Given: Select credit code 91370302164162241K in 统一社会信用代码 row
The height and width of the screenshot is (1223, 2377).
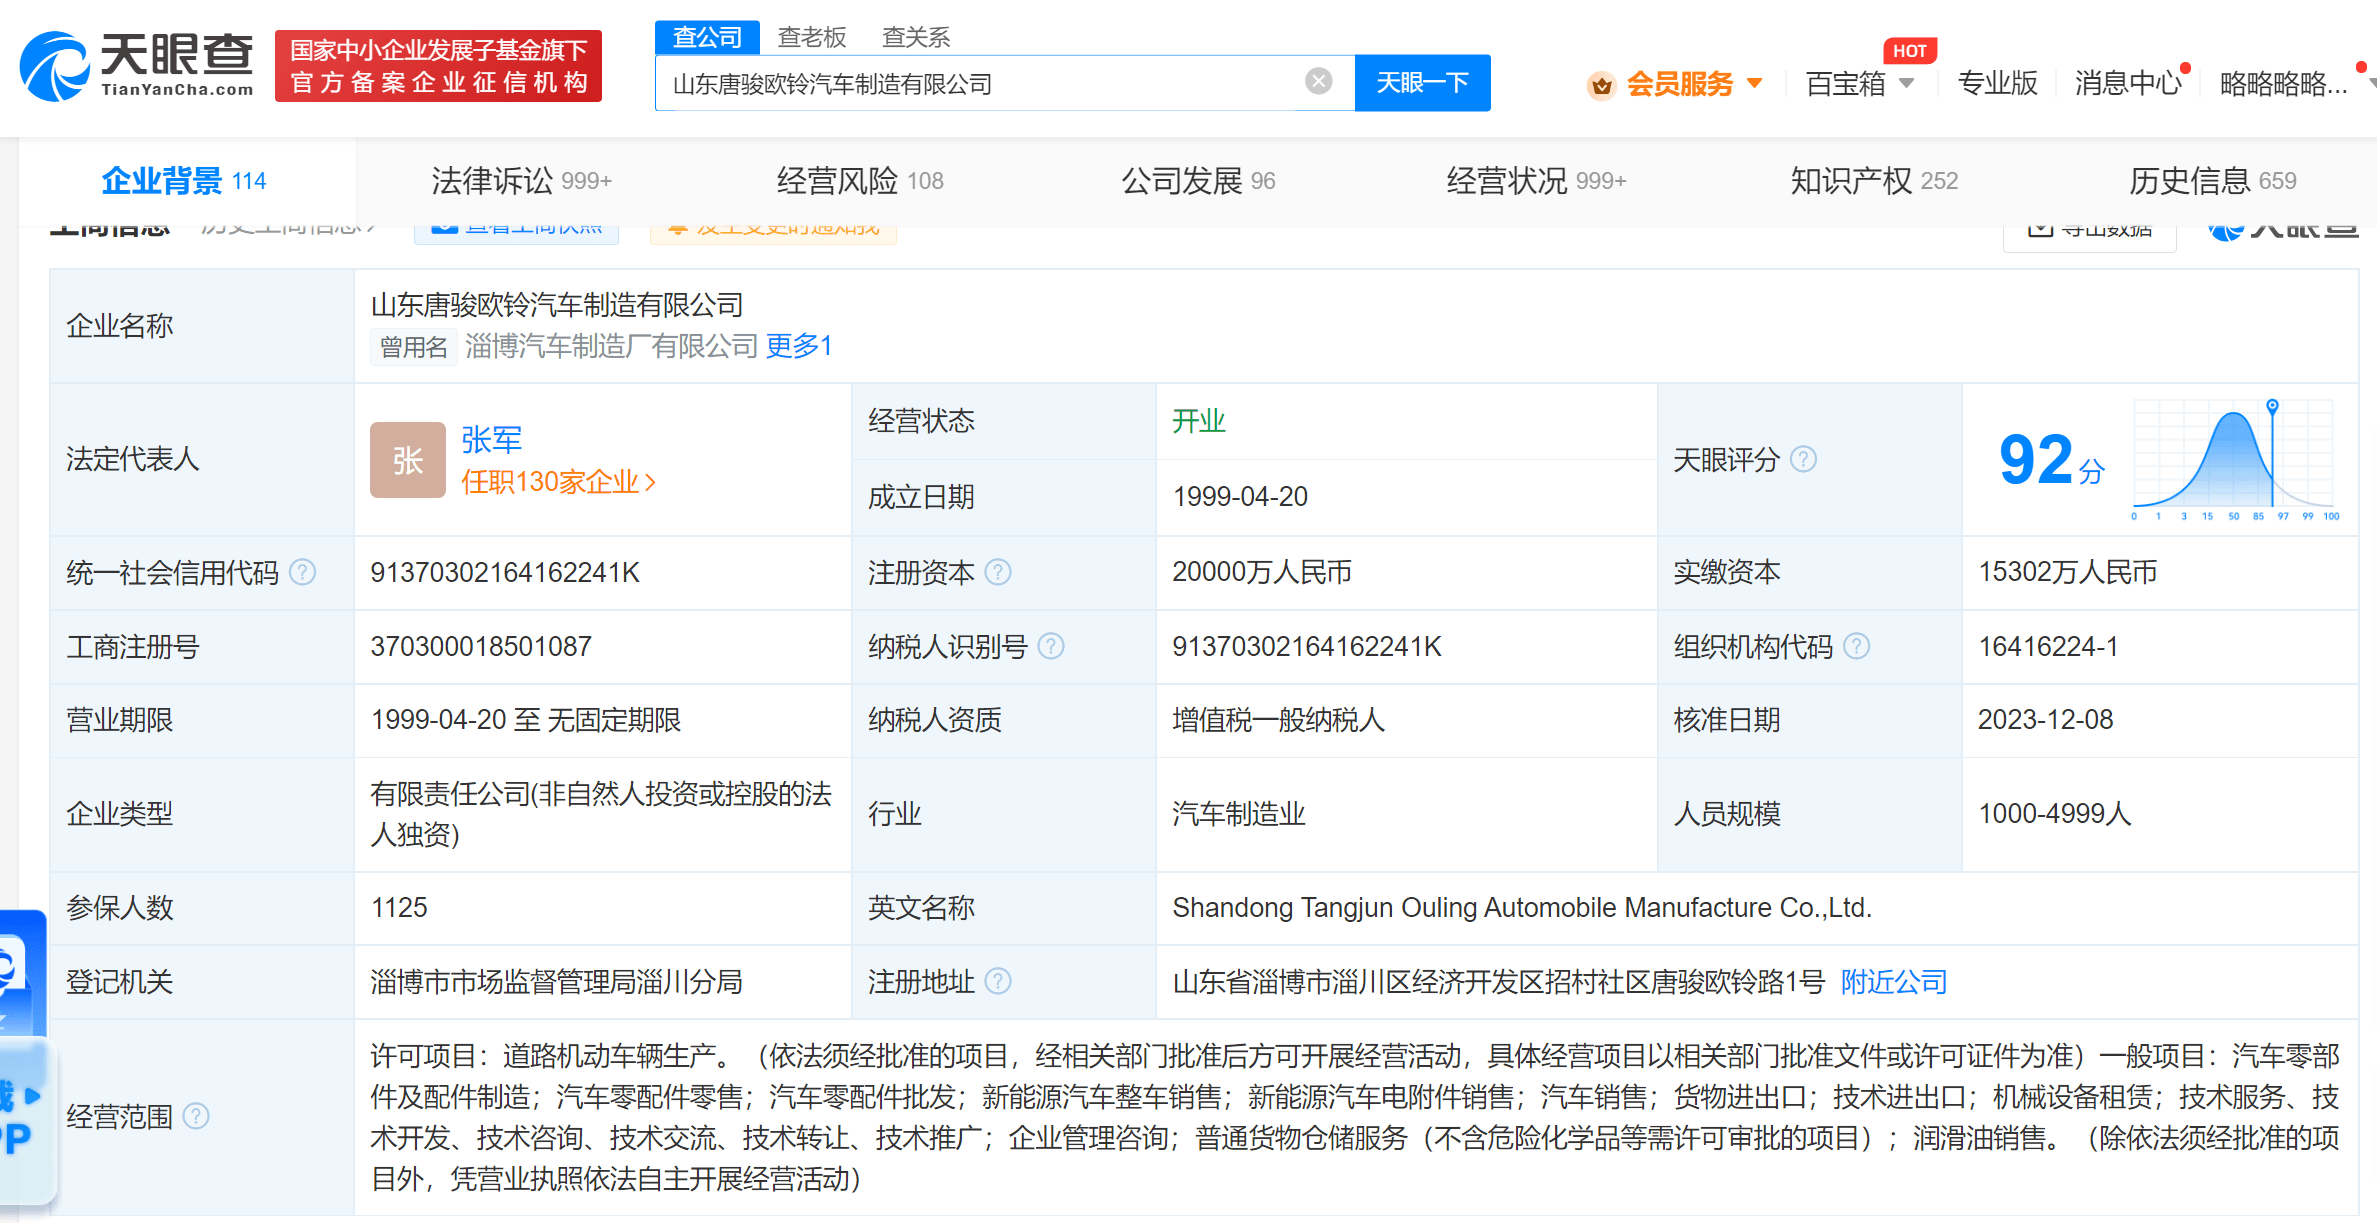Looking at the screenshot, I should click(505, 572).
